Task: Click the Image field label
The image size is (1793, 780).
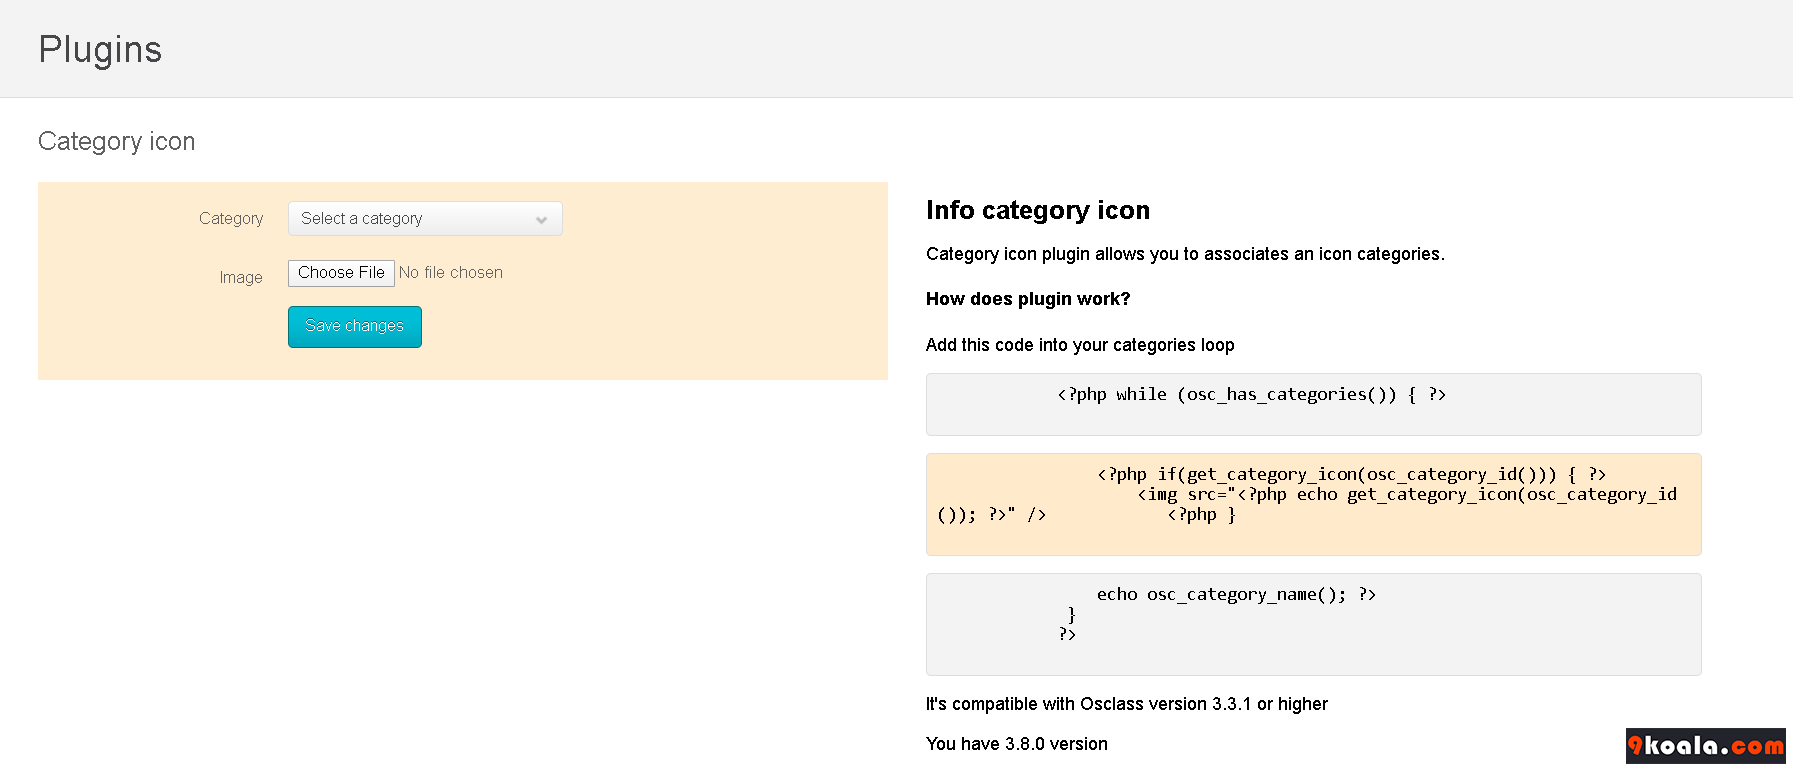Action: pyautogui.click(x=241, y=278)
